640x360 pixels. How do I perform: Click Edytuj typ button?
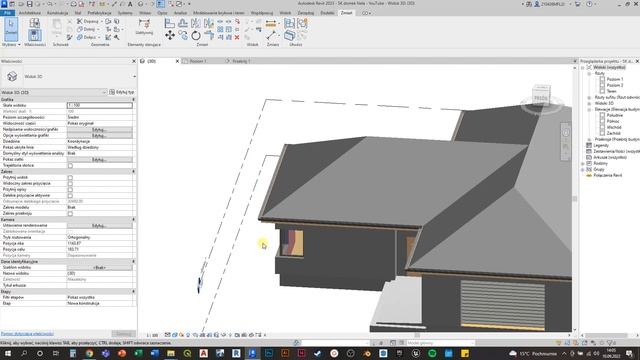tap(122, 93)
